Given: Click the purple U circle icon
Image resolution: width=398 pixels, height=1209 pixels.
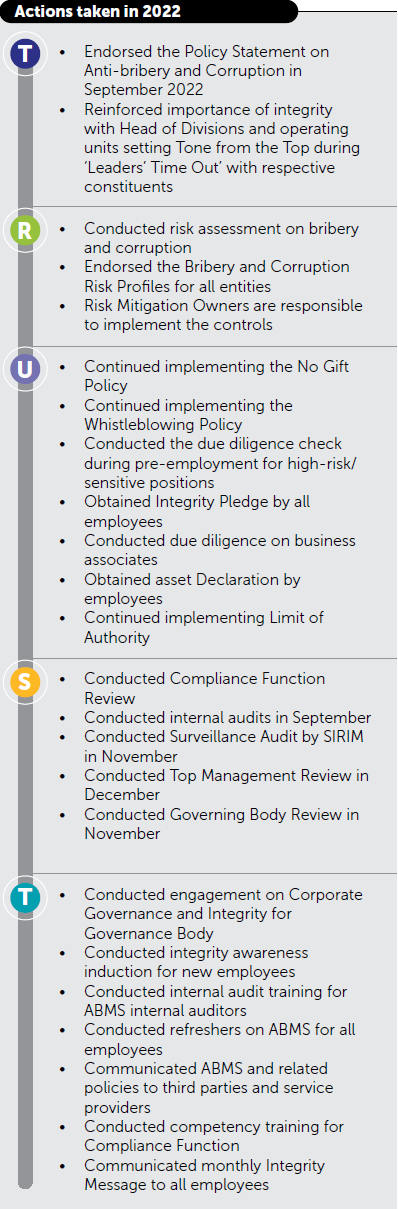Looking at the screenshot, I should coord(25,370).
